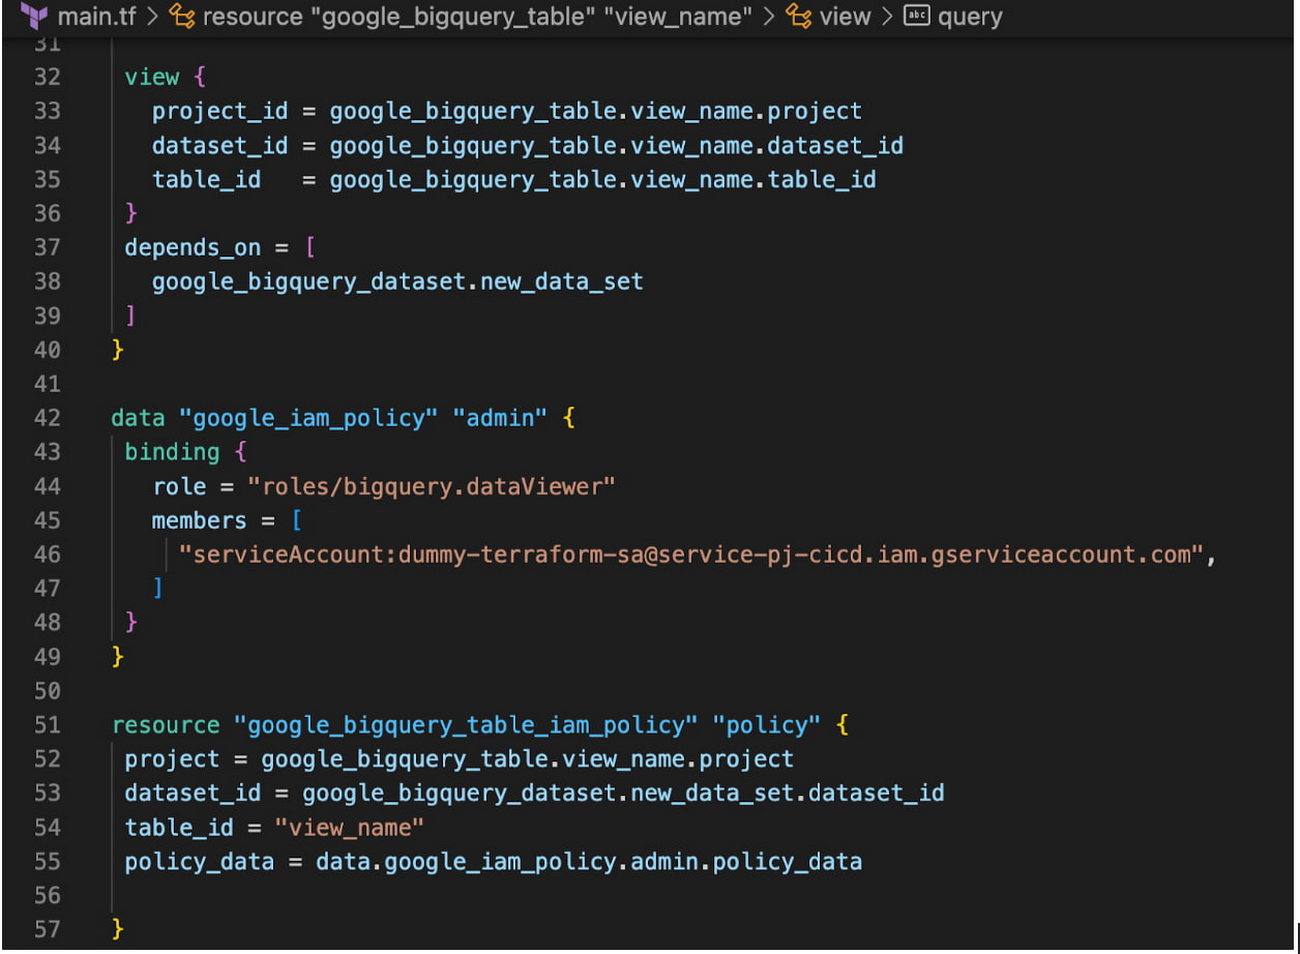Click line number 42

(47, 418)
